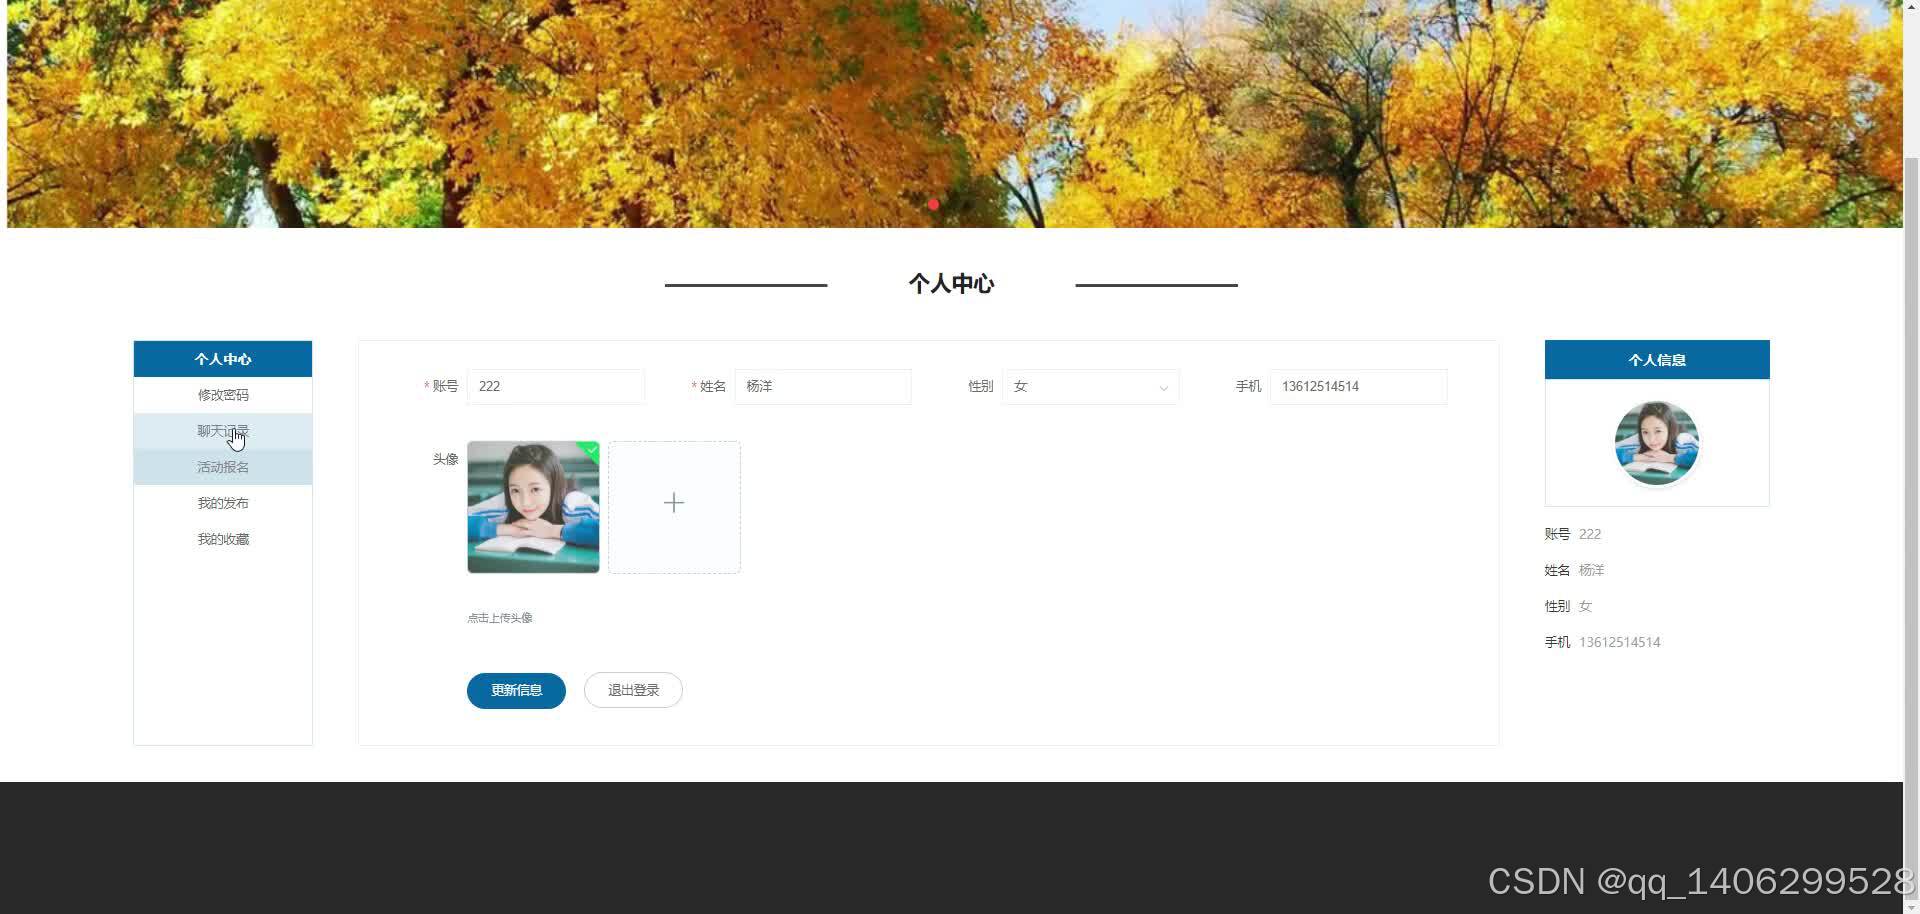Open 我的收藏 in the sidebar
1920x914 pixels.
(223, 539)
